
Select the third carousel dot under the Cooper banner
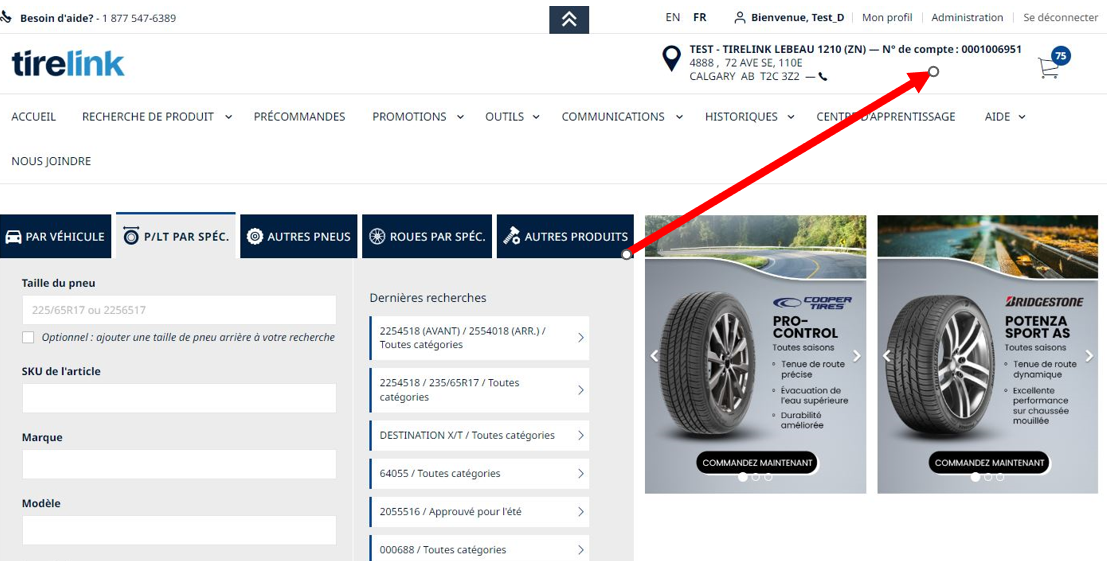(768, 477)
